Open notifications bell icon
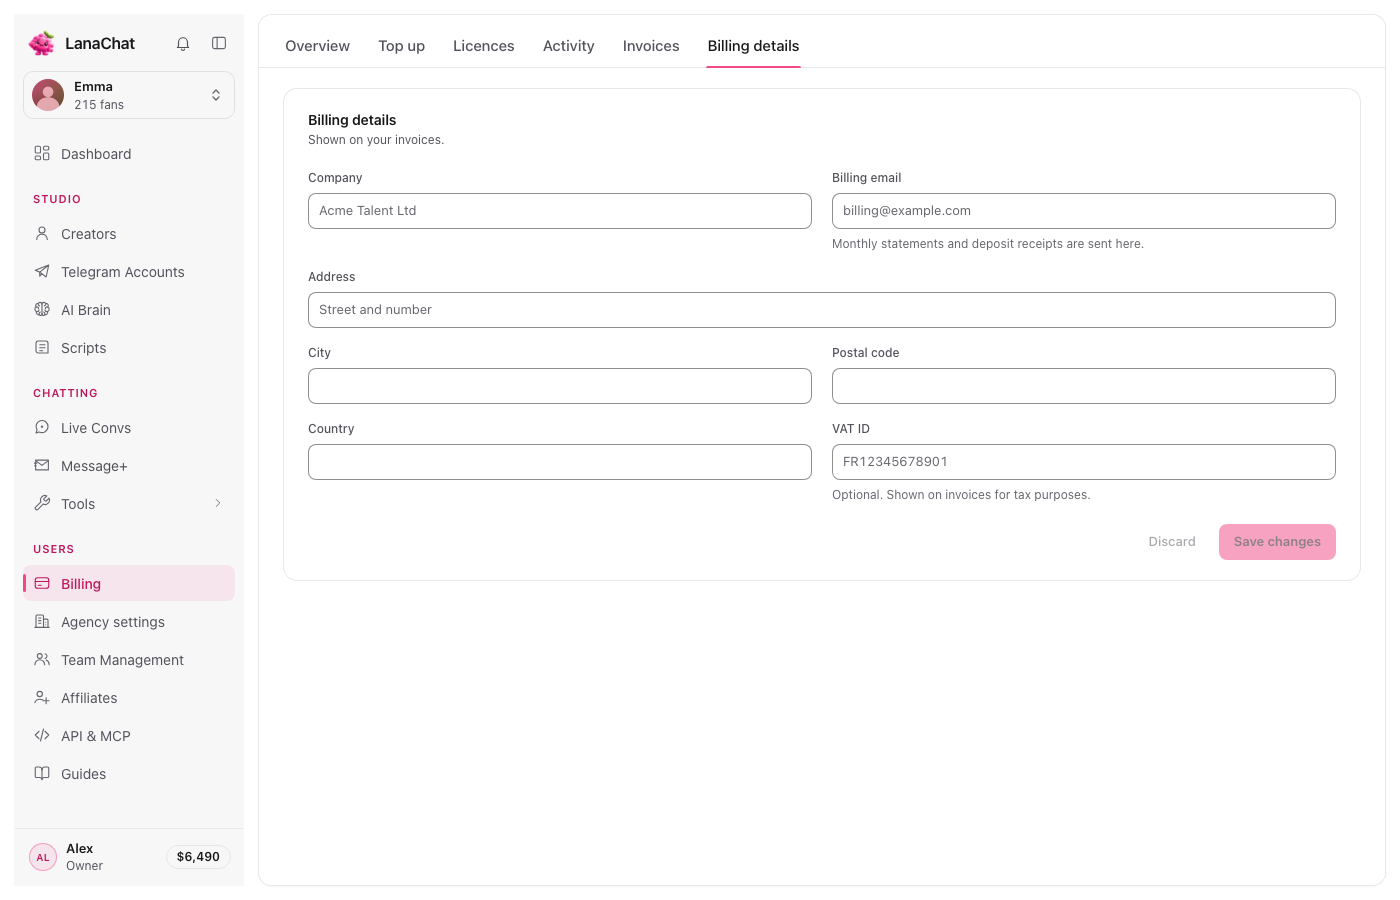 click(x=183, y=43)
